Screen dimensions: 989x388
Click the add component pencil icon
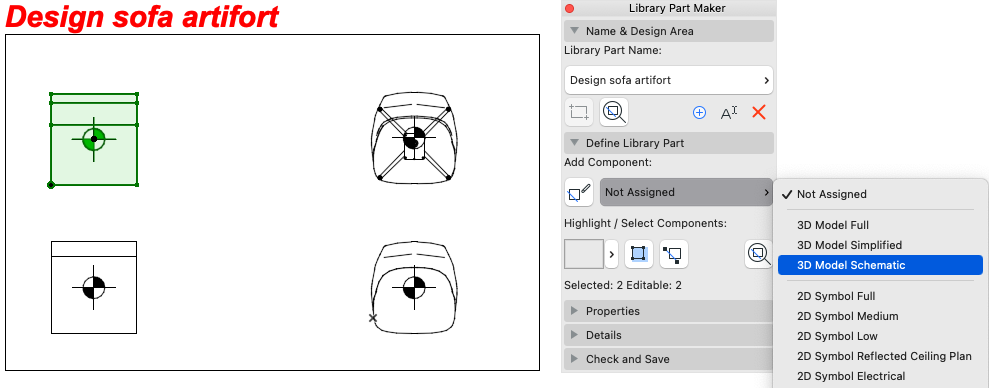[579, 192]
